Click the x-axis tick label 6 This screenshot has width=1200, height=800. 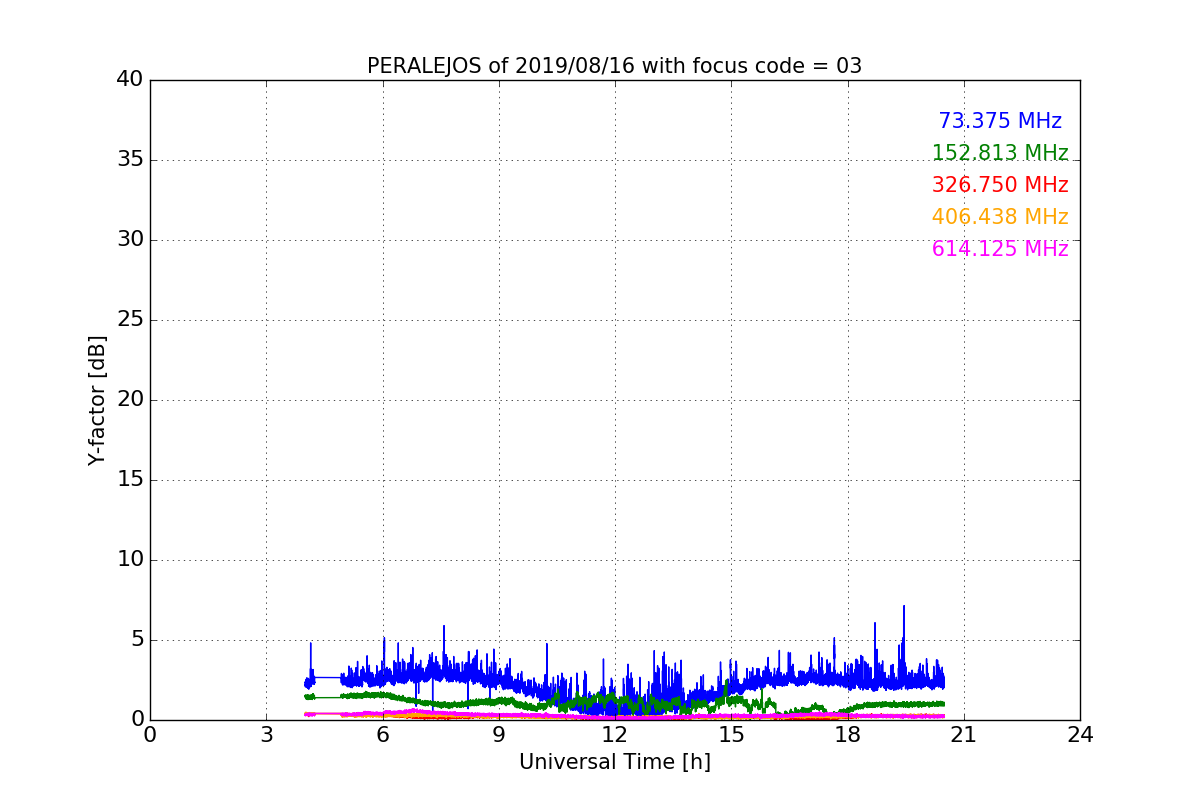(x=382, y=735)
